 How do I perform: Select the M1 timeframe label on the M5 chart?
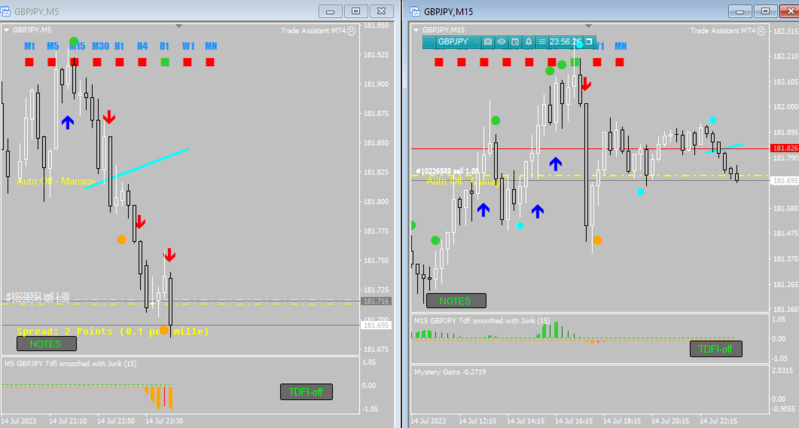coord(30,46)
